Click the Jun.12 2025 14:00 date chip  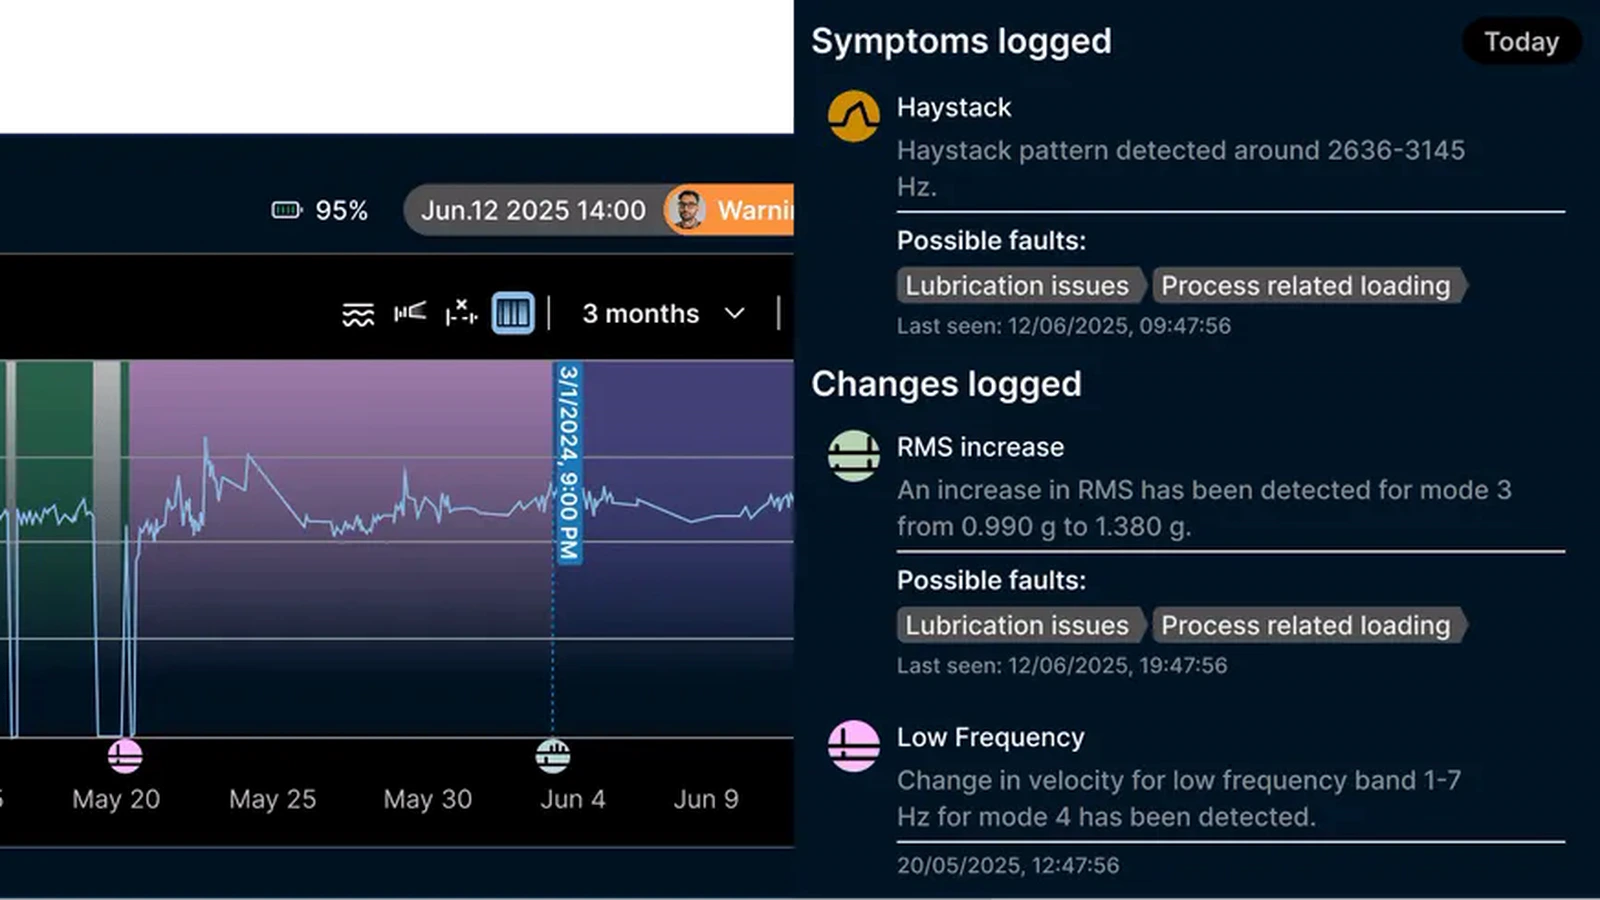(533, 211)
